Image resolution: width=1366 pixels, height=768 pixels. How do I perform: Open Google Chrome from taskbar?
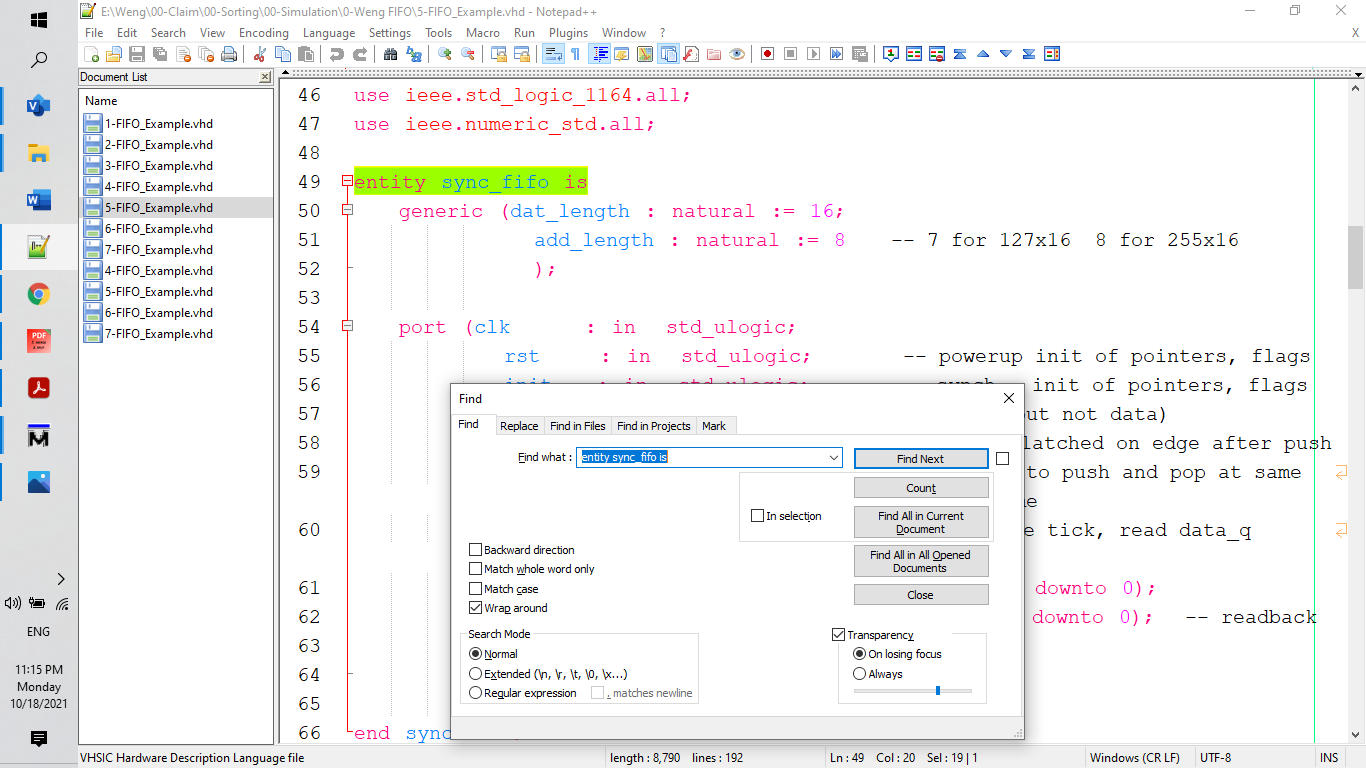pos(39,294)
